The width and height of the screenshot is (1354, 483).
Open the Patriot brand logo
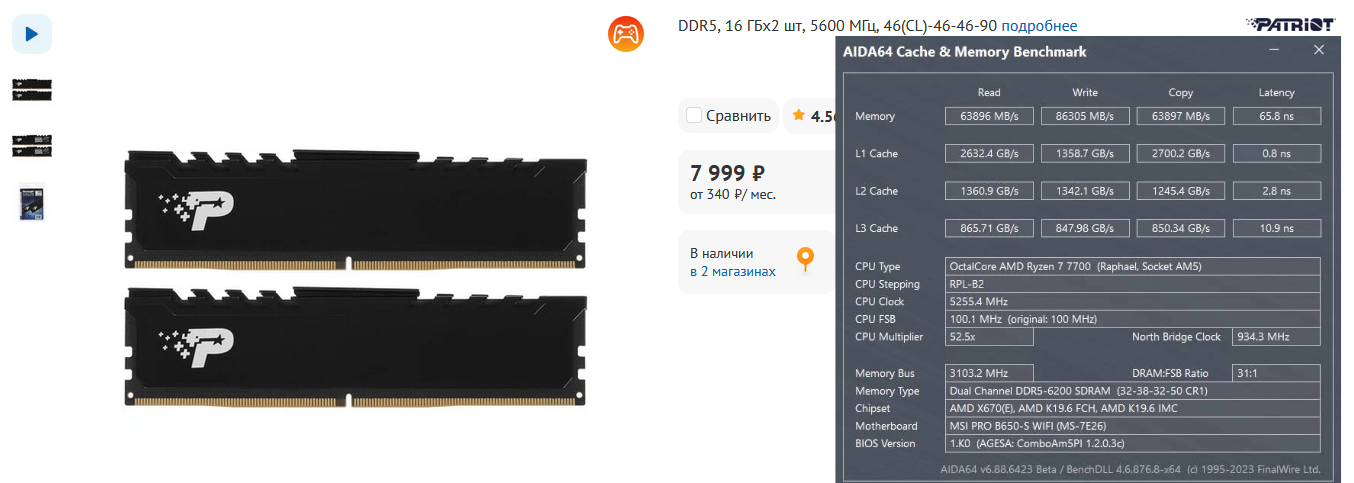point(1289,24)
